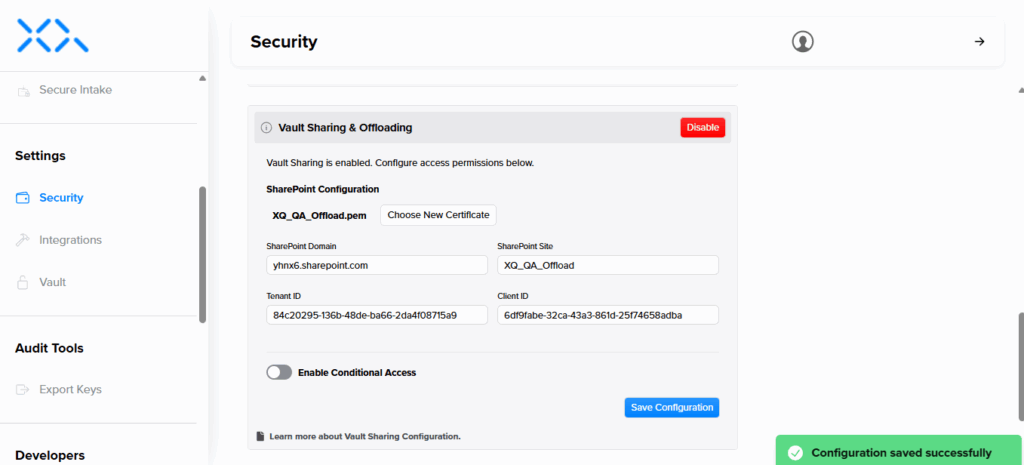
Task: Click the Integrations wrench icon
Action: point(24,240)
